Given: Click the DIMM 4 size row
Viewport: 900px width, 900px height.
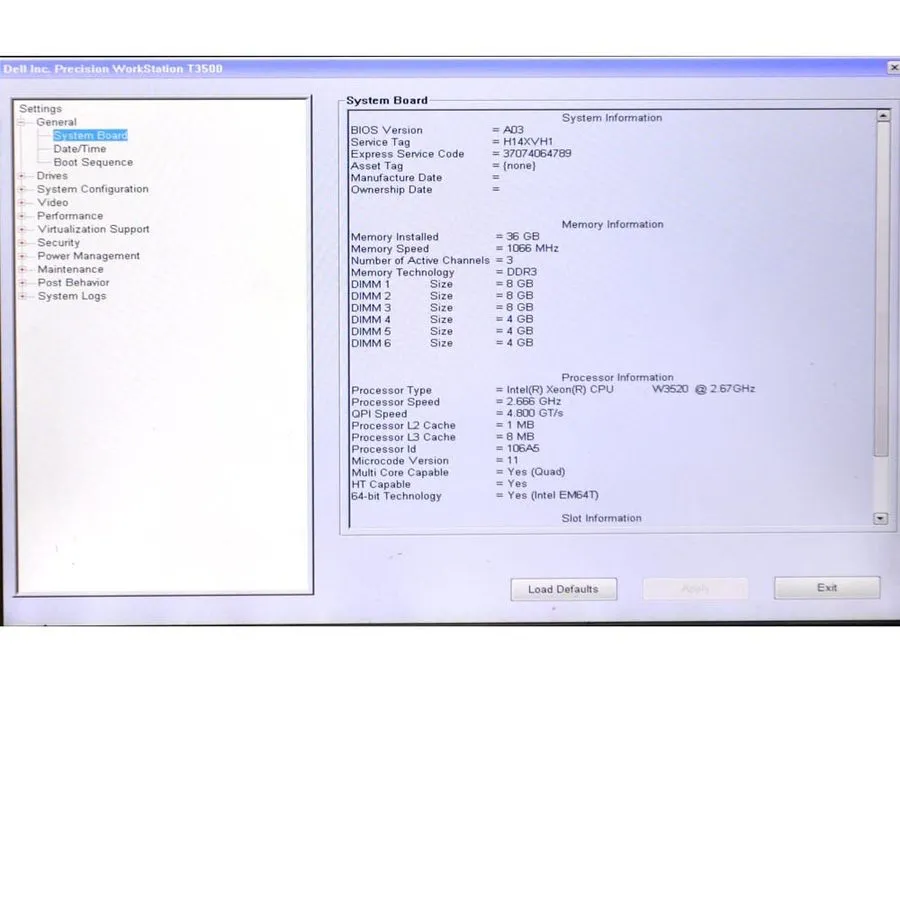Looking at the screenshot, I should (x=442, y=319).
